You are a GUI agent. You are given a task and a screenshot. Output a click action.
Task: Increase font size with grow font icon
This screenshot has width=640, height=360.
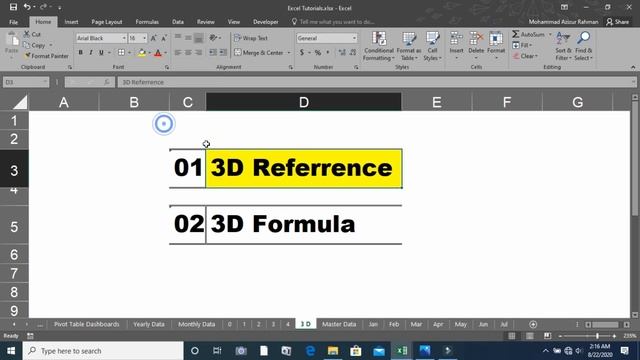click(x=153, y=38)
